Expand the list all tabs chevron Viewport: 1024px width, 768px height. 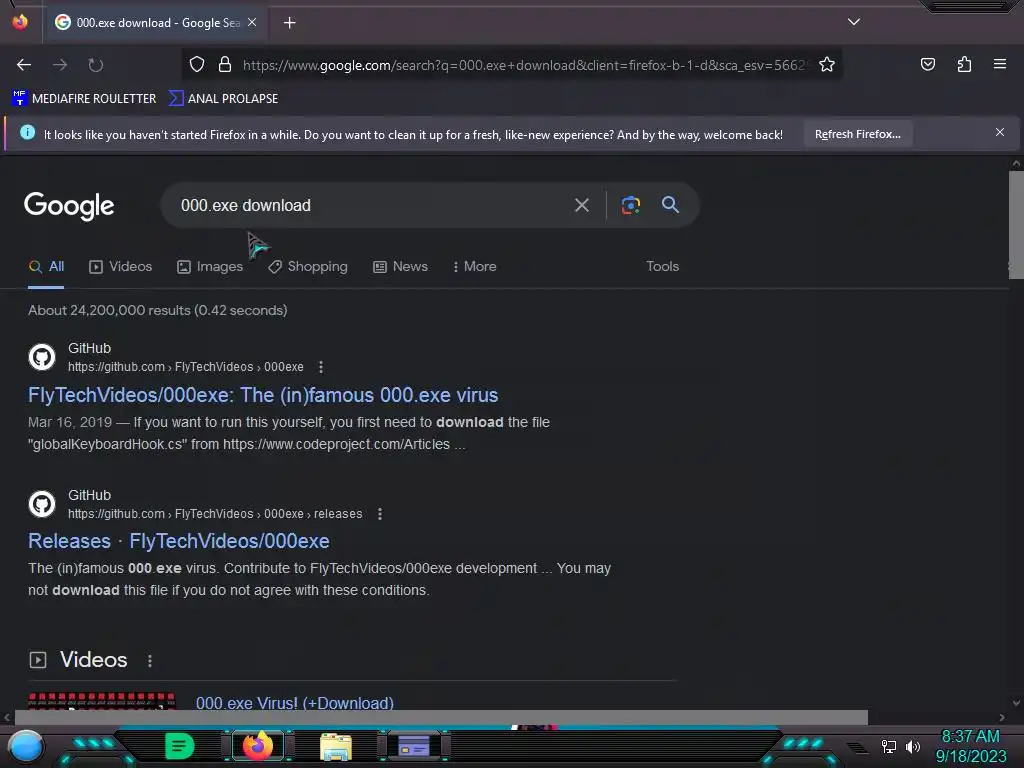click(854, 22)
